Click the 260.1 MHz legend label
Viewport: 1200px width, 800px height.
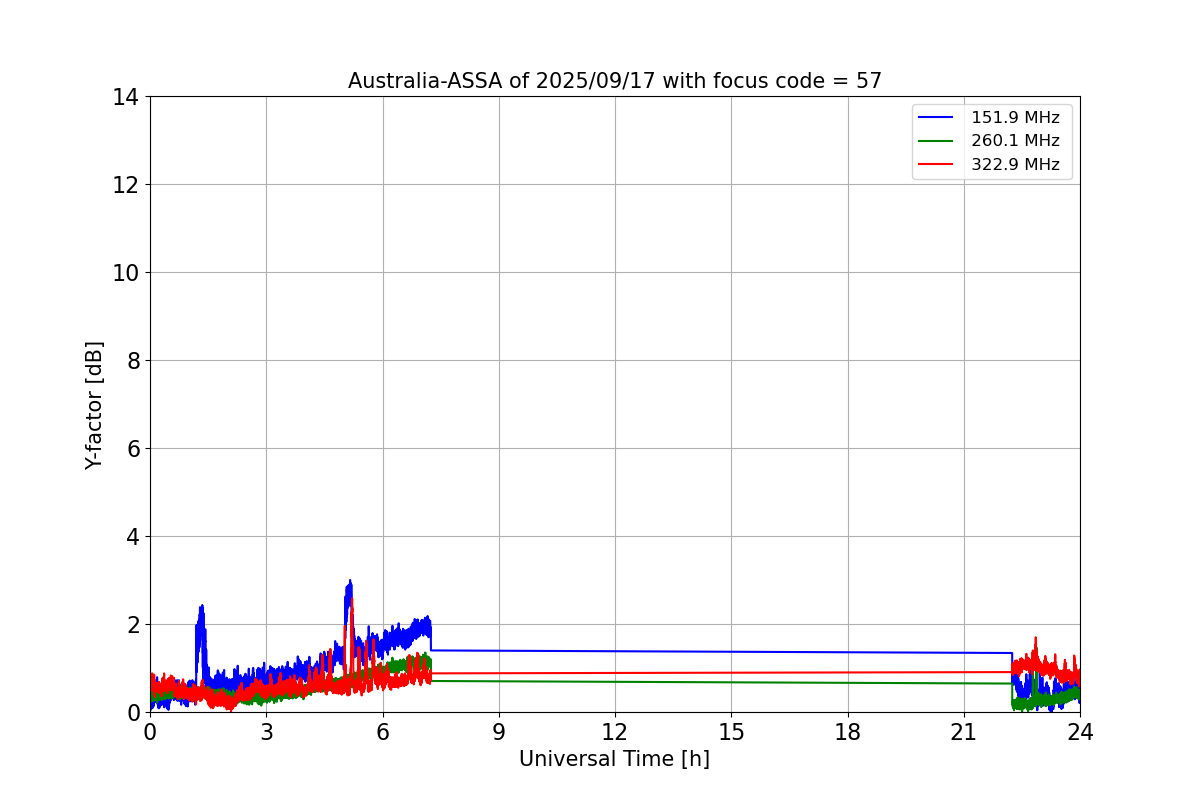point(1015,141)
